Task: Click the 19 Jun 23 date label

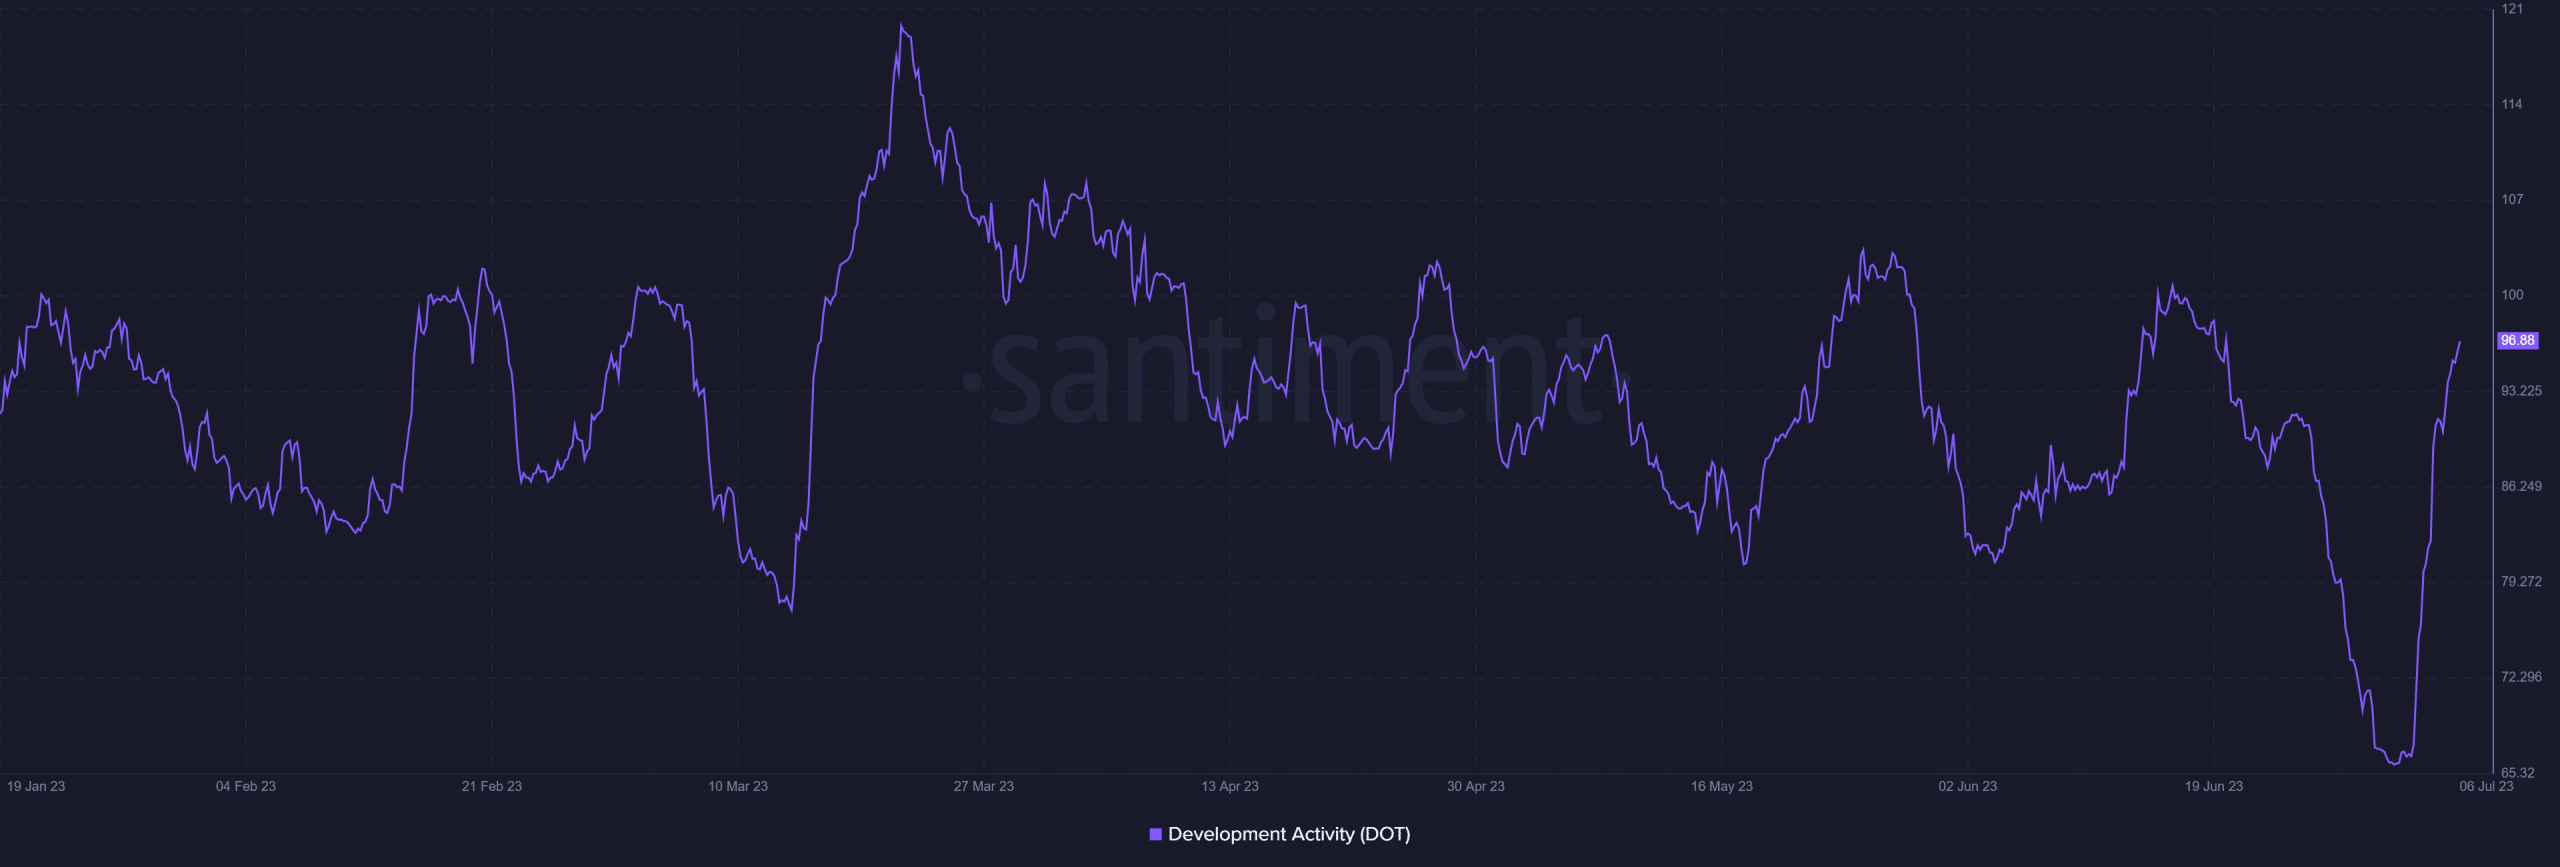Action: pos(2214,786)
